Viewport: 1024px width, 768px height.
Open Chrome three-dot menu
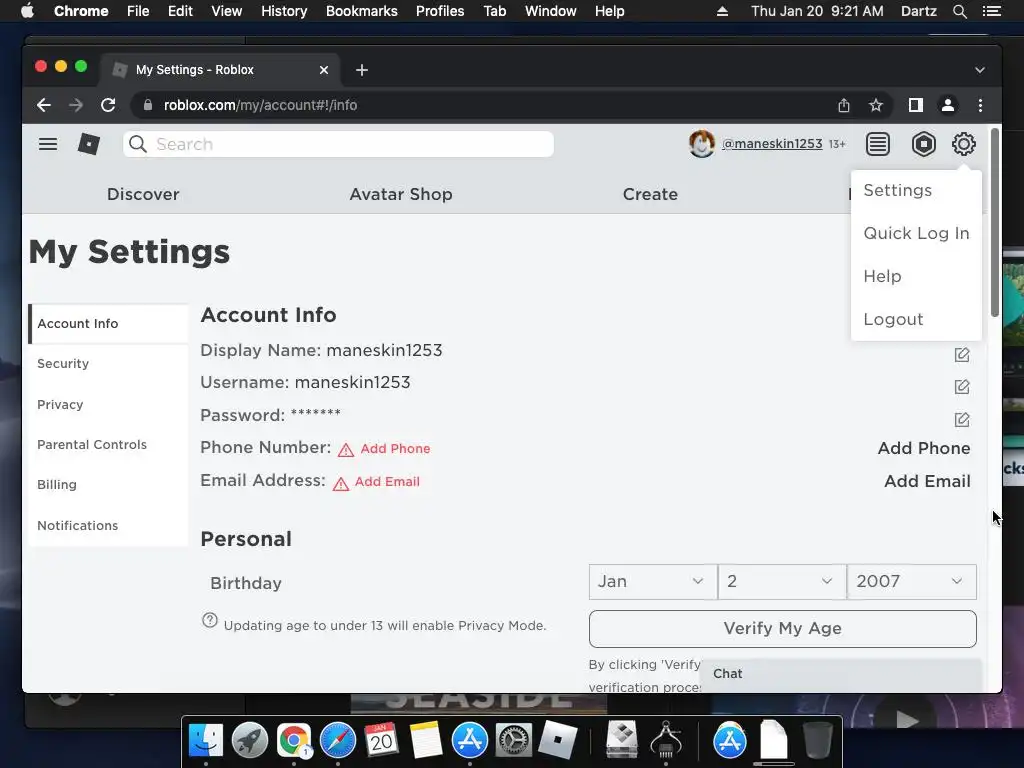coord(980,105)
